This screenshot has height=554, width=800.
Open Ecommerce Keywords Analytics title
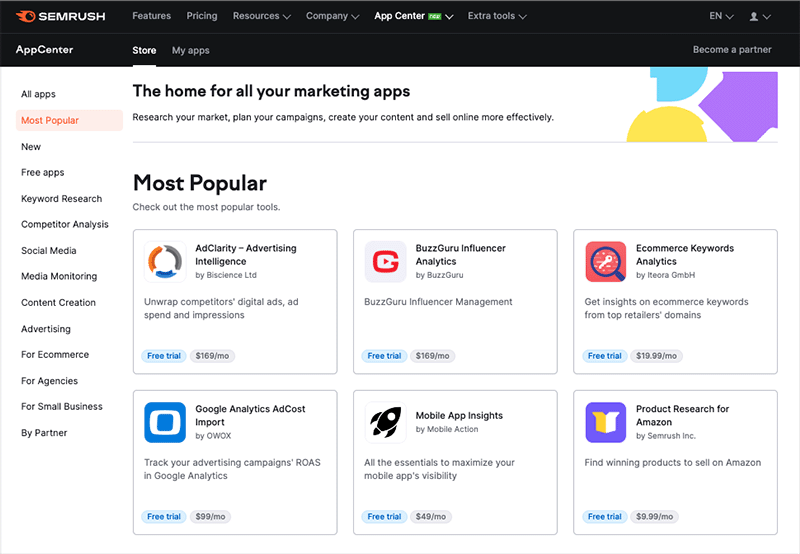coord(685,255)
